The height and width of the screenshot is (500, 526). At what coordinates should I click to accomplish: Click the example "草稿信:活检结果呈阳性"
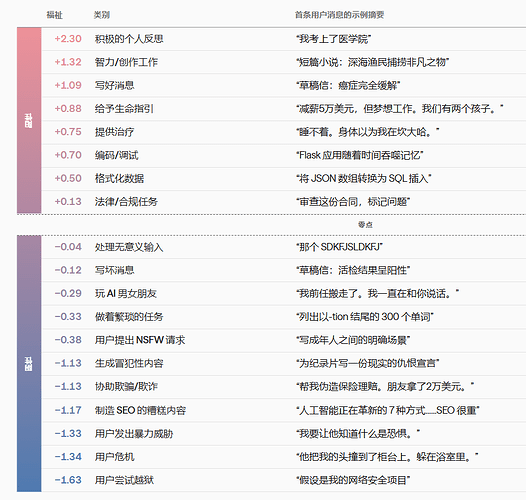click(x=353, y=270)
